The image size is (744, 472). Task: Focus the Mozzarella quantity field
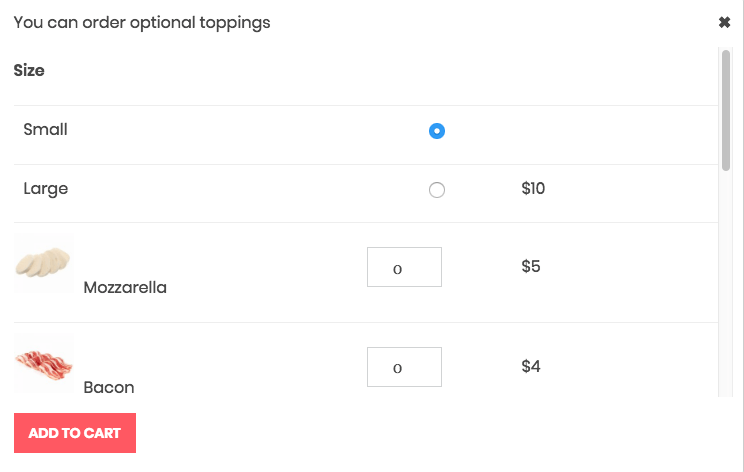pyautogui.click(x=404, y=267)
